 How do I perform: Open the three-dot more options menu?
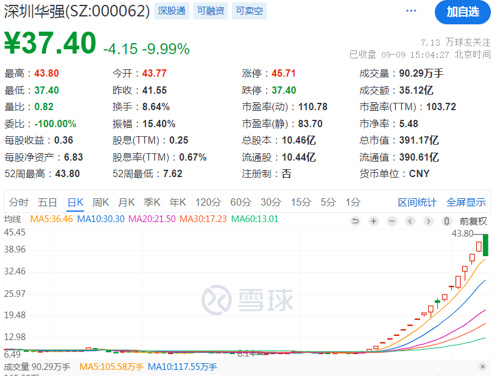point(411,11)
